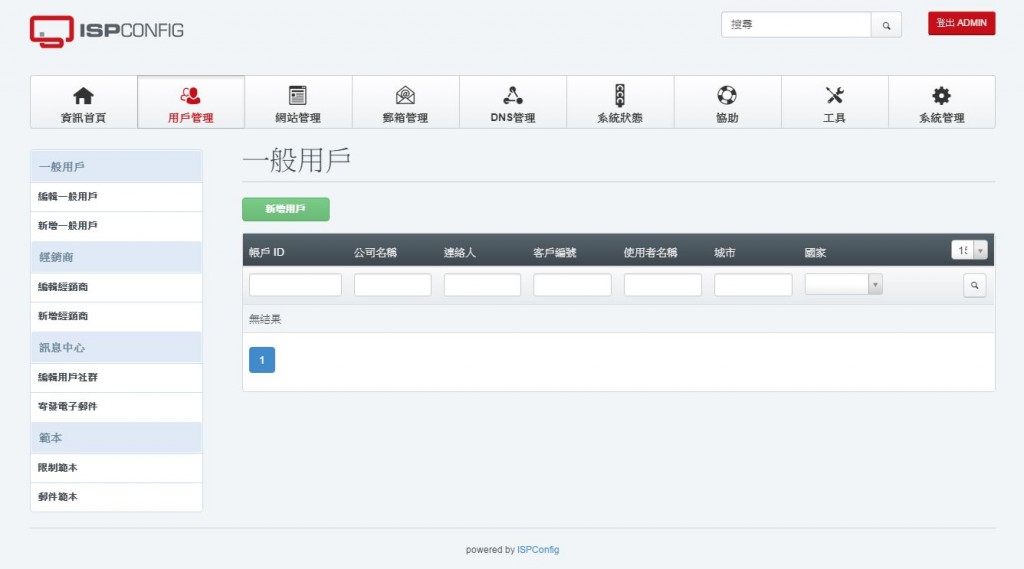Sort by 客戶編號 column header

(554, 252)
